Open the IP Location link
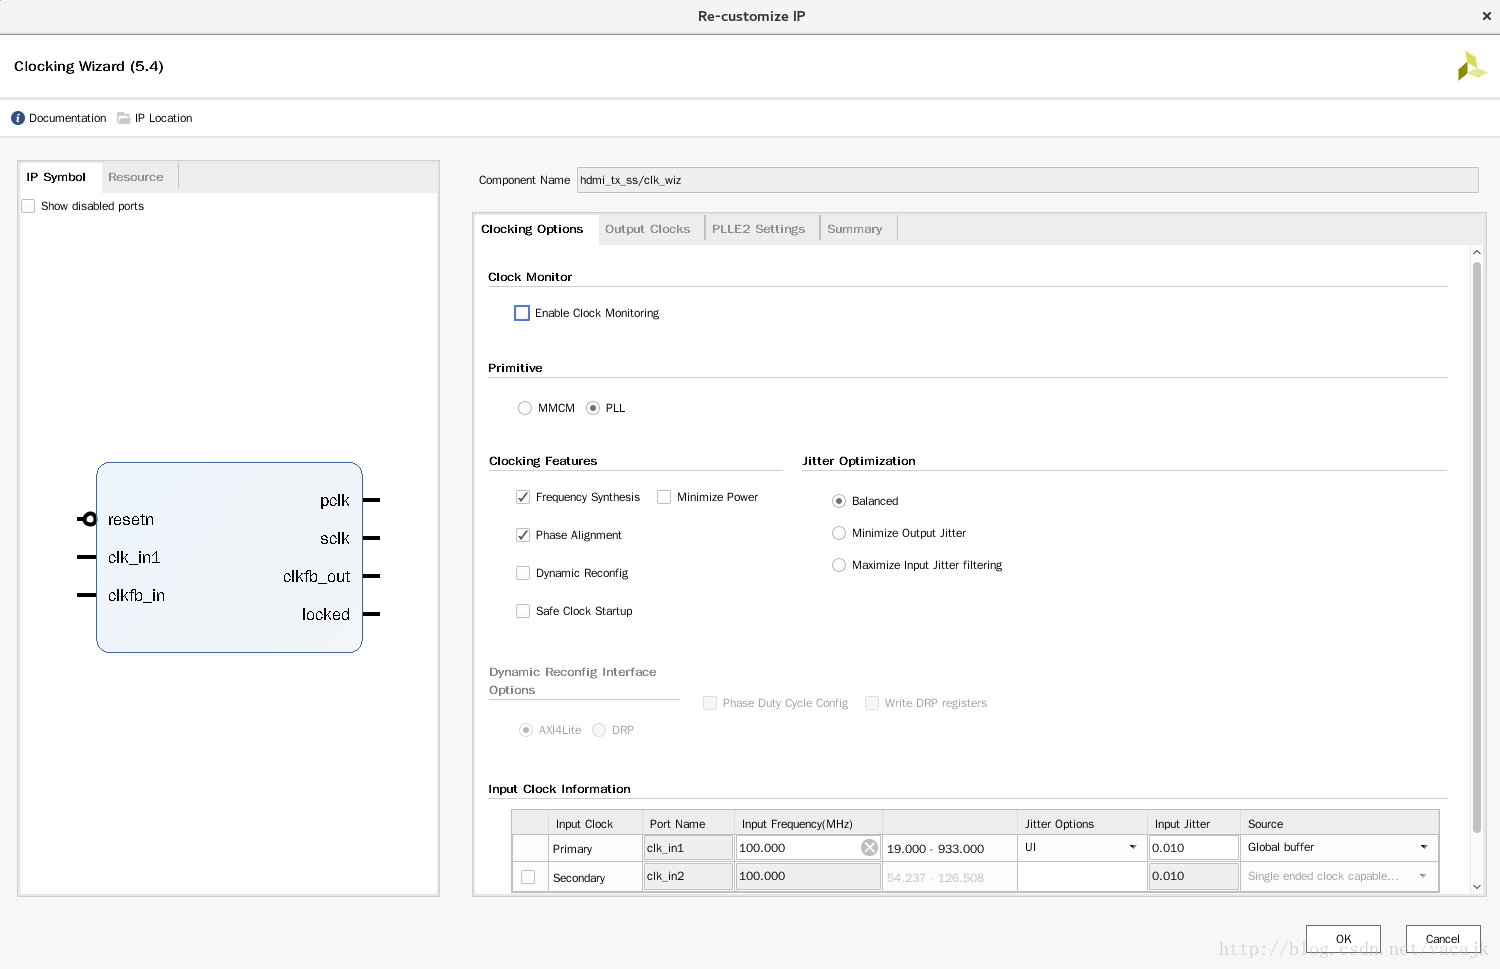 pyautogui.click(x=163, y=118)
